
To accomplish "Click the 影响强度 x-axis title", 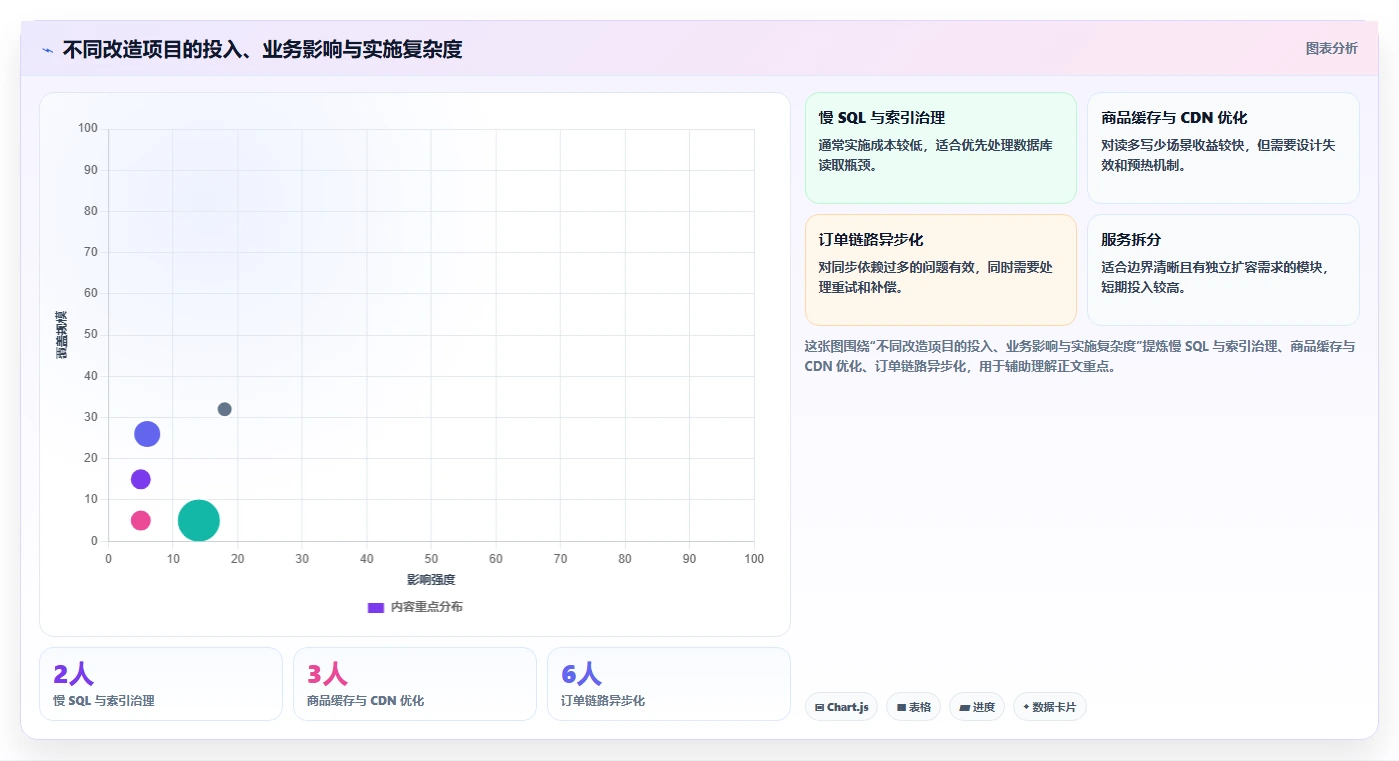I will click(x=431, y=580).
